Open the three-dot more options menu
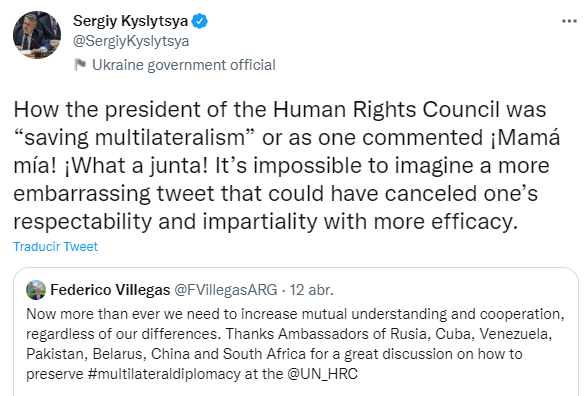 (569, 21)
